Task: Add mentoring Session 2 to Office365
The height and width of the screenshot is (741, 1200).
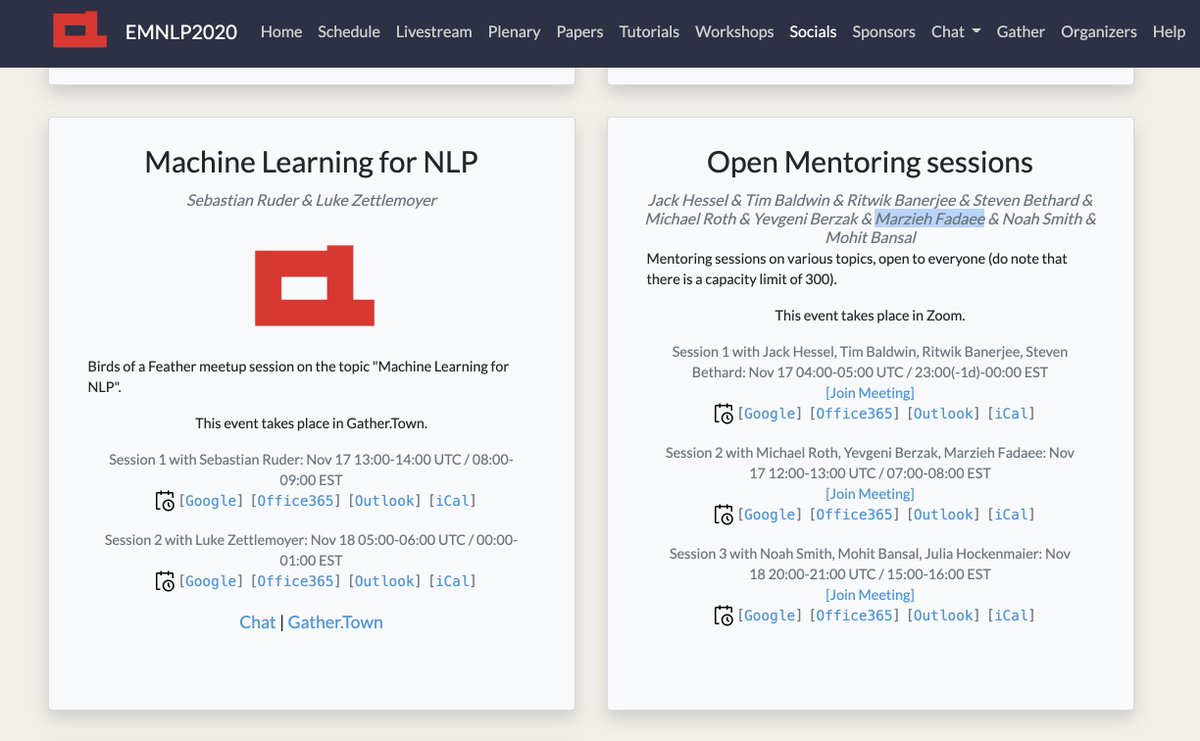Action: (x=855, y=514)
